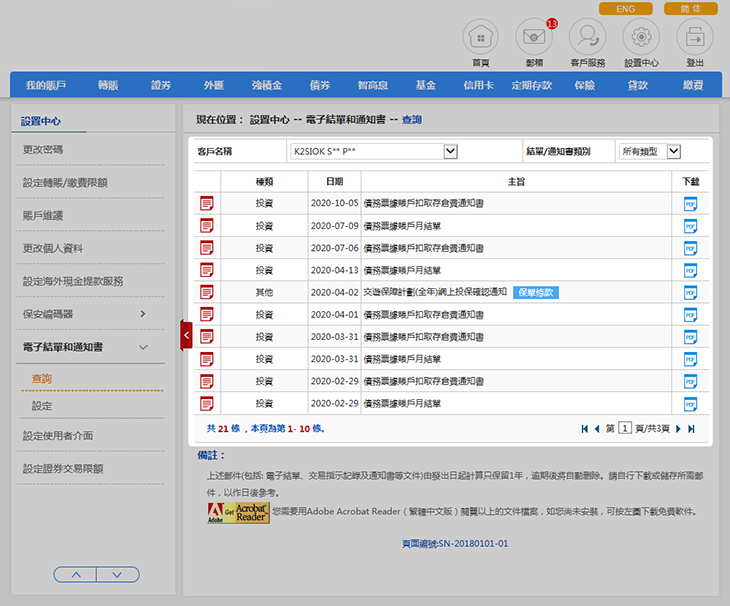This screenshot has width=730, height=606.
Task: Open the red document icon for 2020-07-09 row
Action: point(207,226)
